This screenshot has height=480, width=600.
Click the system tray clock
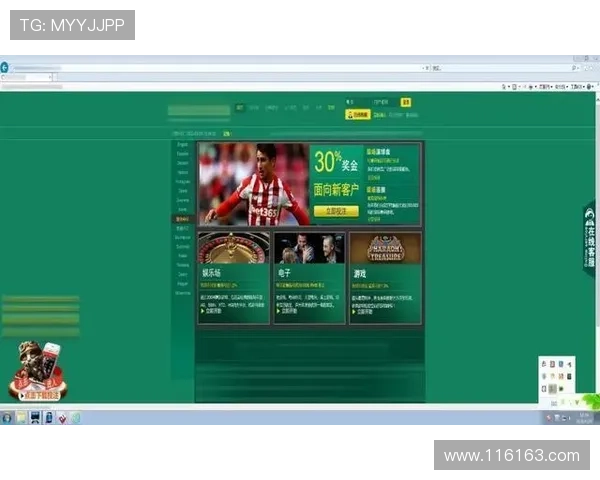pyautogui.click(x=585, y=417)
